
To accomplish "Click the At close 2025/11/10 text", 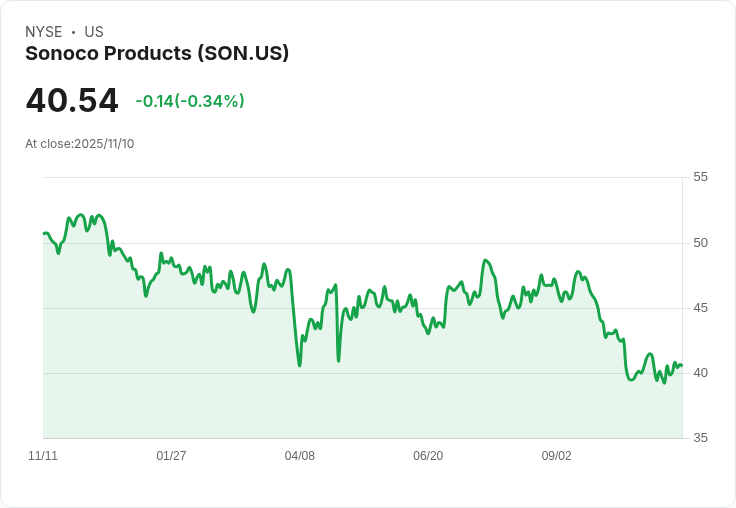I will [80, 144].
